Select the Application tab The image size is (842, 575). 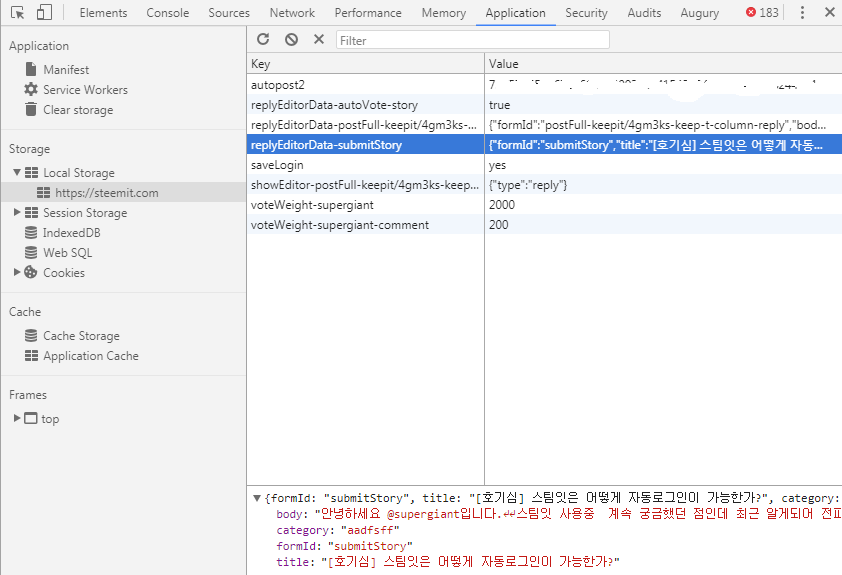[x=516, y=13]
